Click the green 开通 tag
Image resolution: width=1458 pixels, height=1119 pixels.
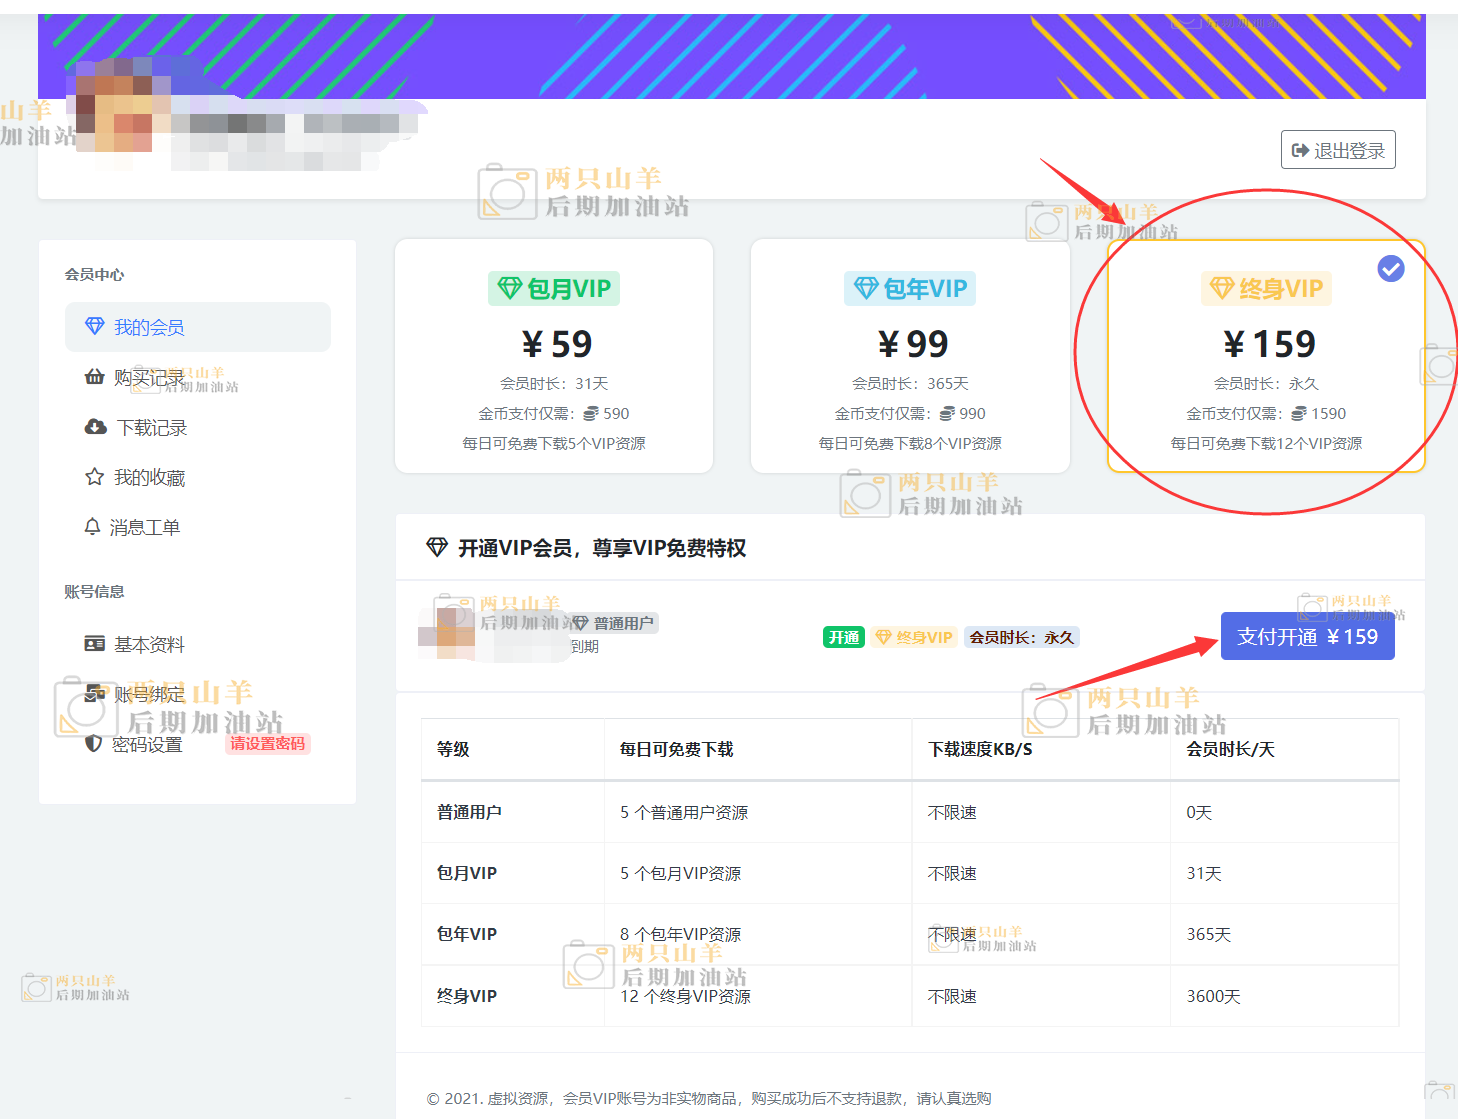pos(843,637)
